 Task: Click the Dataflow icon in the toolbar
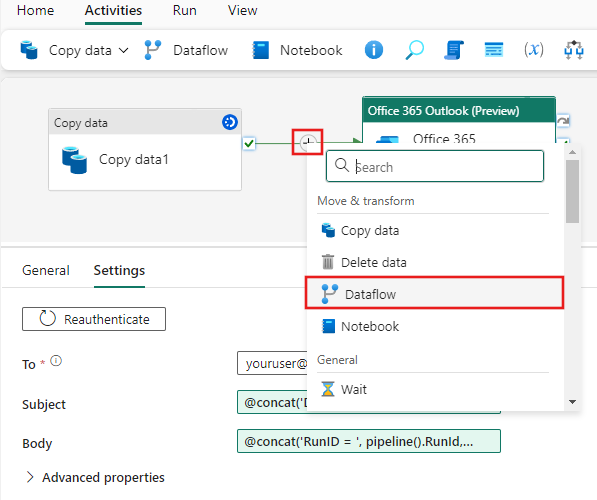pos(153,50)
